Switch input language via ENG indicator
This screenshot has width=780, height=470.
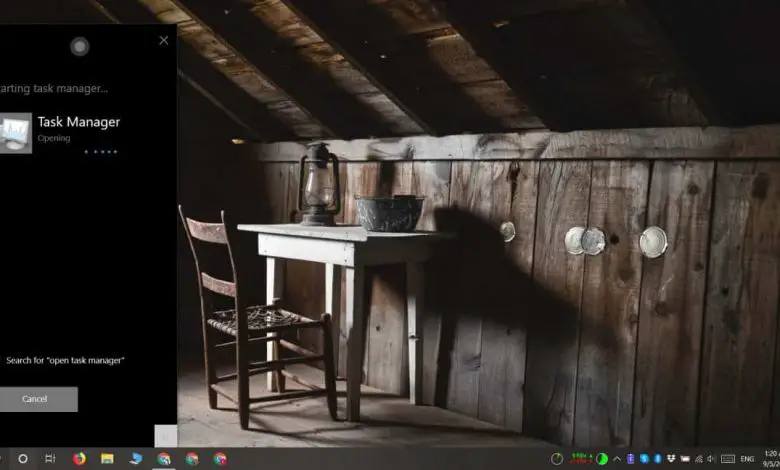click(x=747, y=459)
